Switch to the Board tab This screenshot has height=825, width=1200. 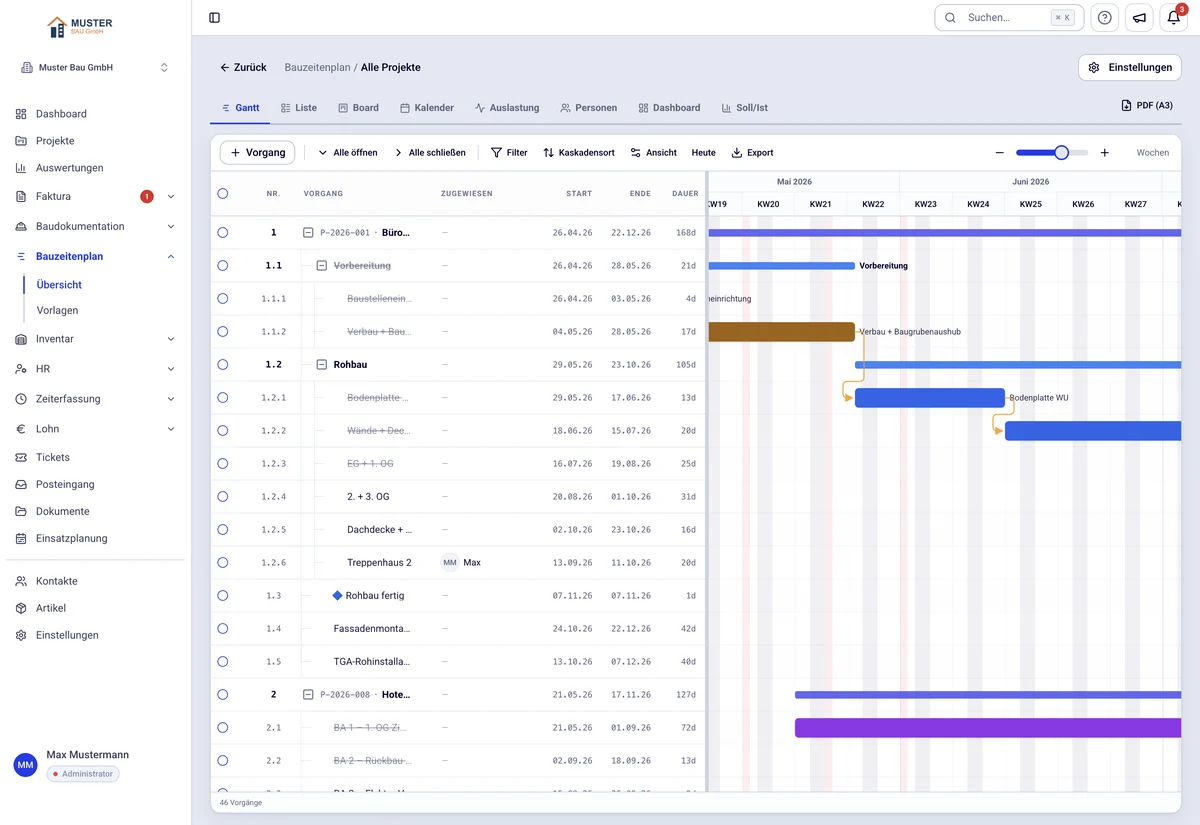(x=358, y=108)
